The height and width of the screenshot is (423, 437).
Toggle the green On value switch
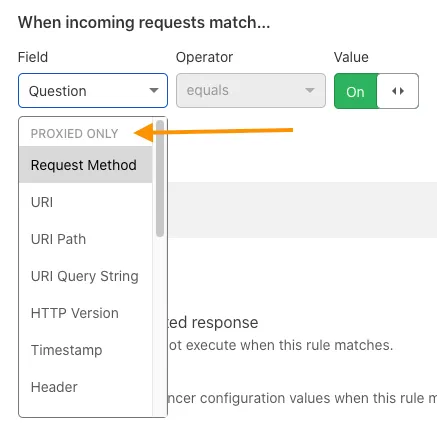point(376,91)
